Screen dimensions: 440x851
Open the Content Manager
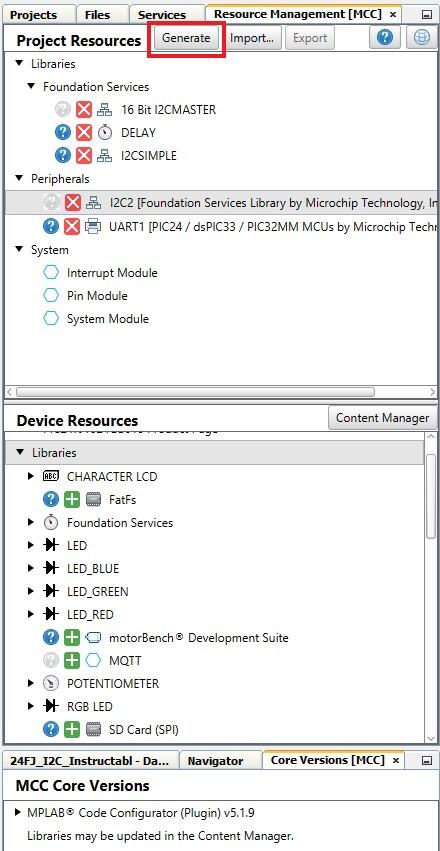pyautogui.click(x=382, y=418)
